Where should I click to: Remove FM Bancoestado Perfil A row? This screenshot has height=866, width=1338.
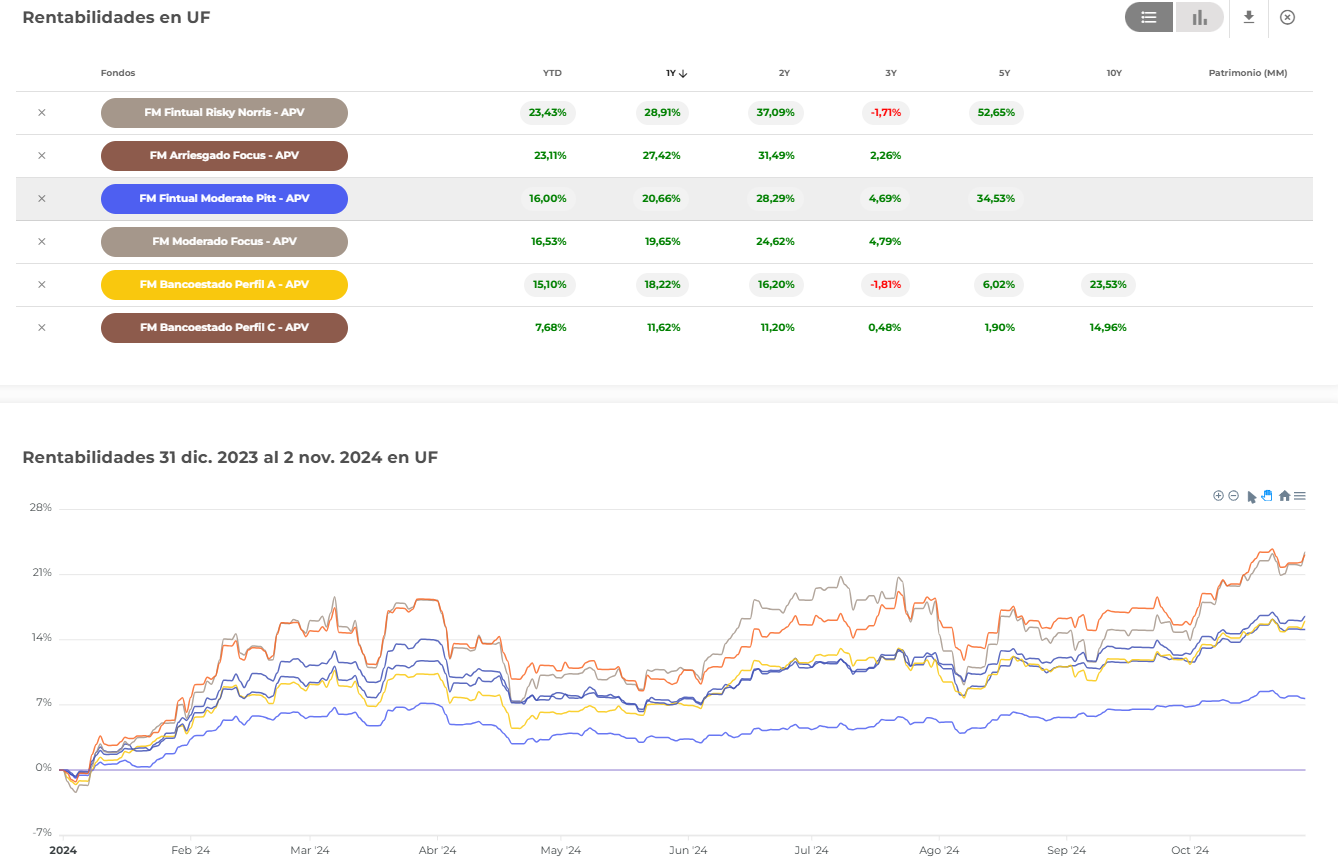click(x=41, y=285)
